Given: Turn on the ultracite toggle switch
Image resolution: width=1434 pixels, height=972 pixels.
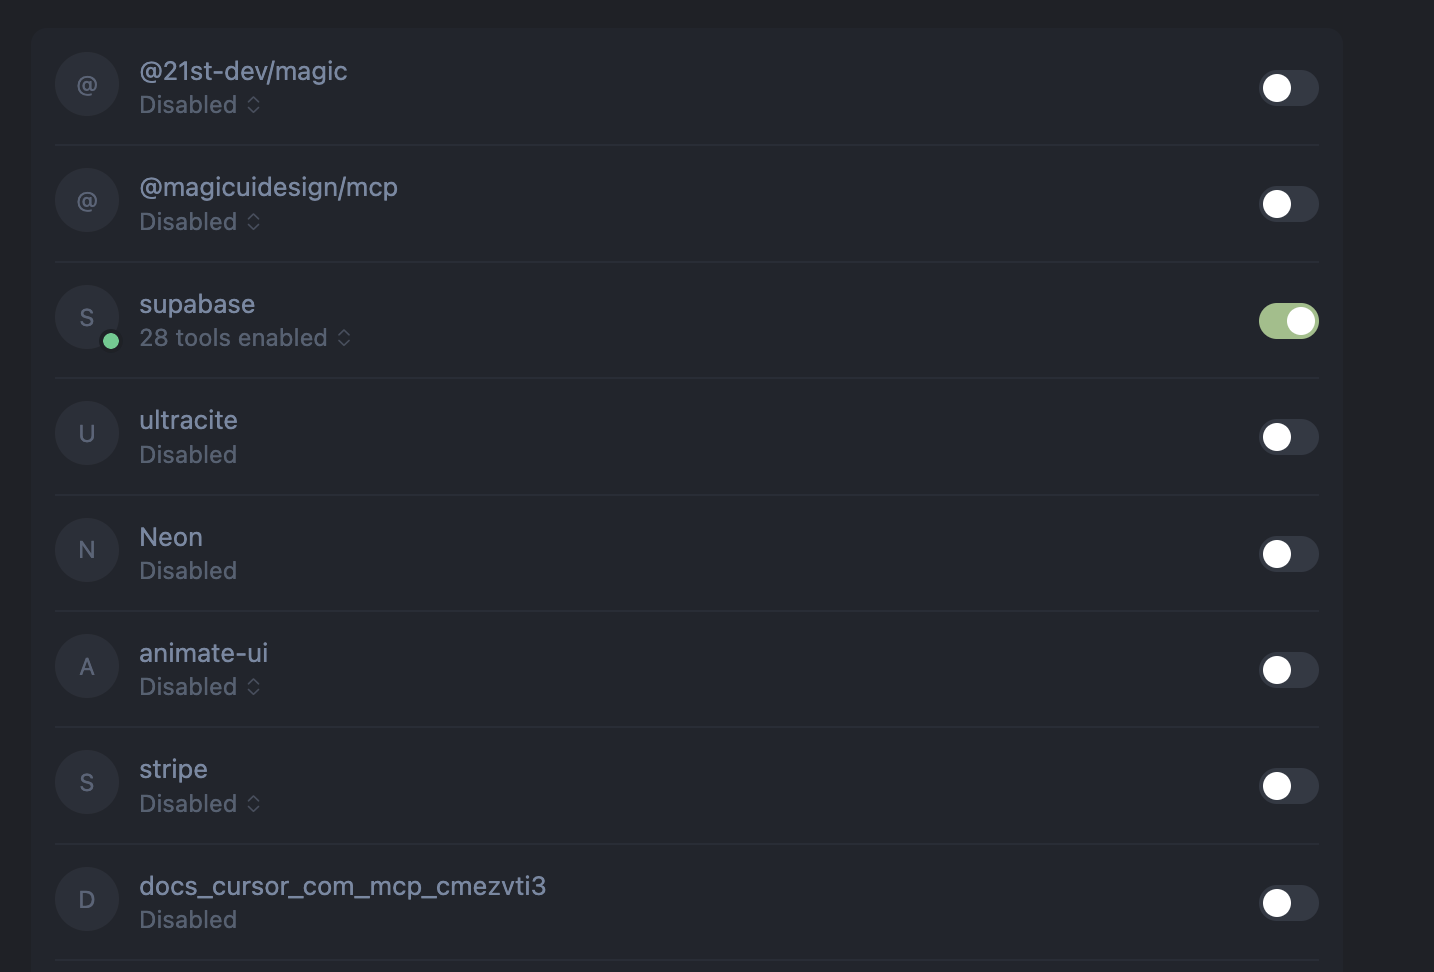Looking at the screenshot, I should click(x=1288, y=437).
